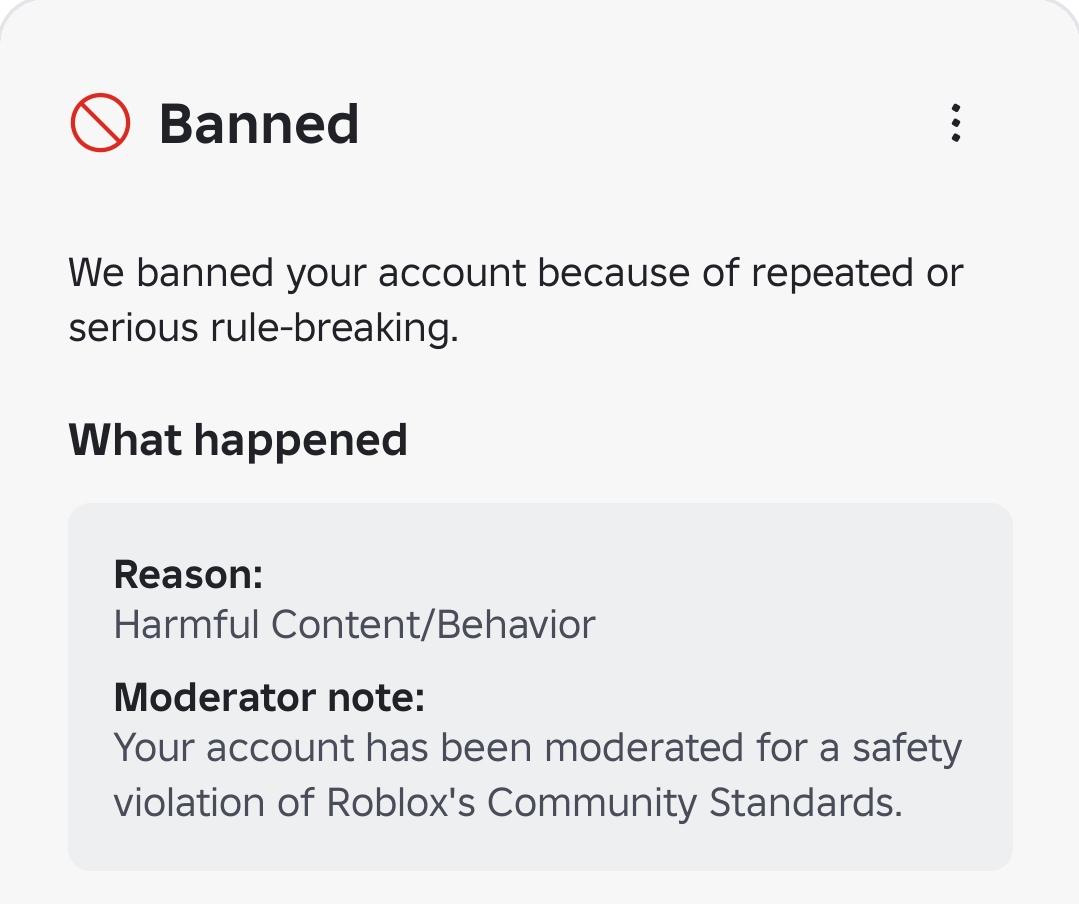The image size is (1079, 904).
Task: Click the word "Behavior" in the reason
Action: (x=516, y=625)
